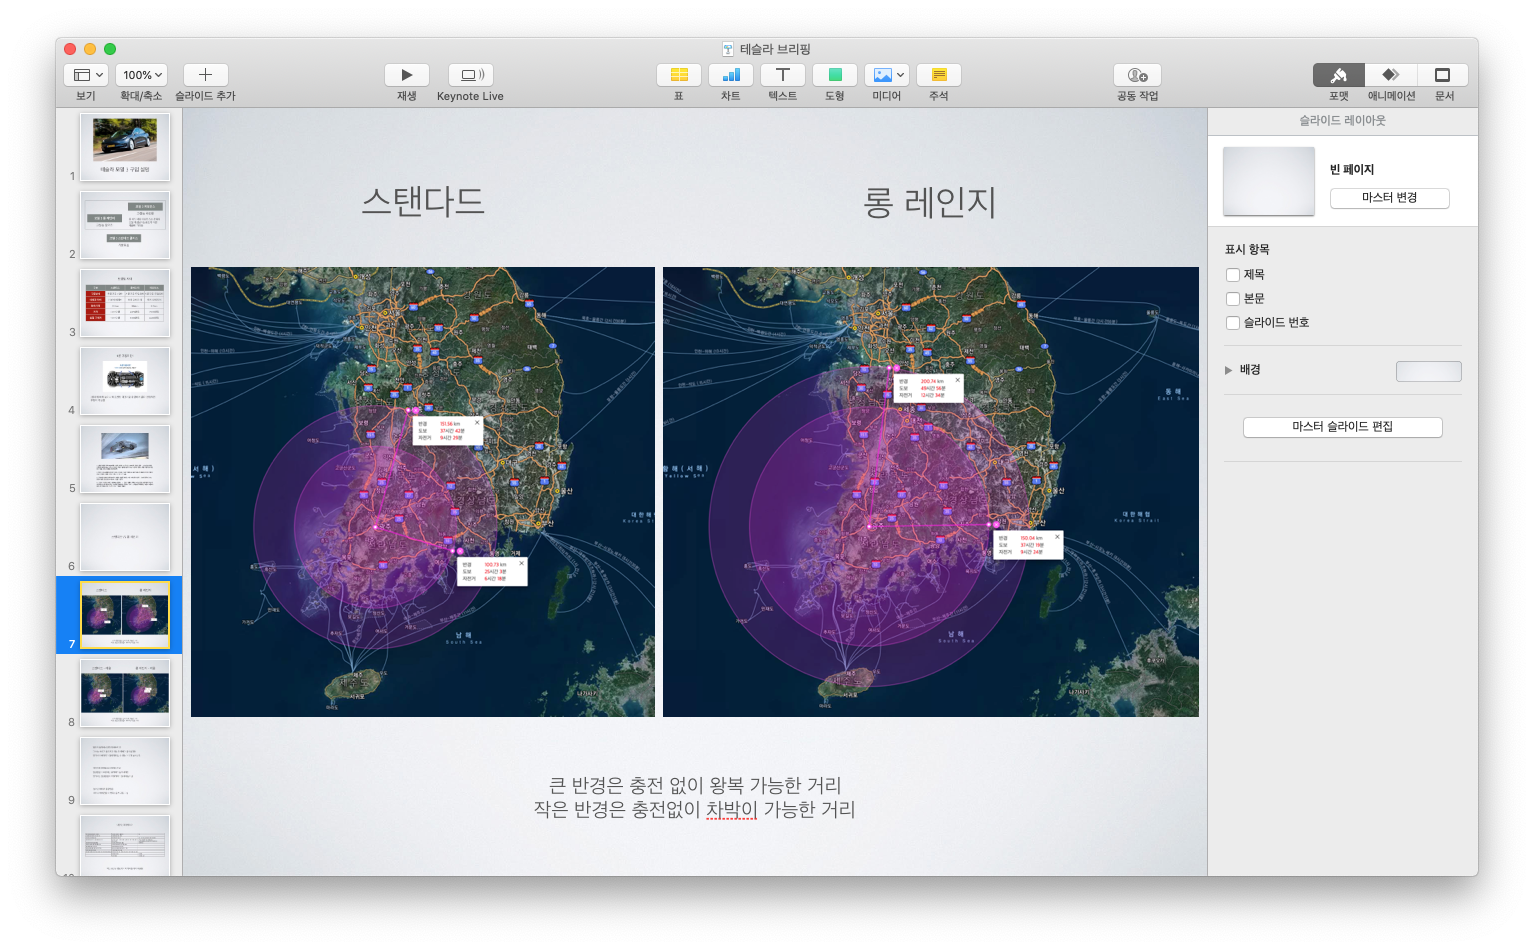The height and width of the screenshot is (950, 1534).
Task: Select slide 4 thumbnail in navigator
Action: point(125,381)
